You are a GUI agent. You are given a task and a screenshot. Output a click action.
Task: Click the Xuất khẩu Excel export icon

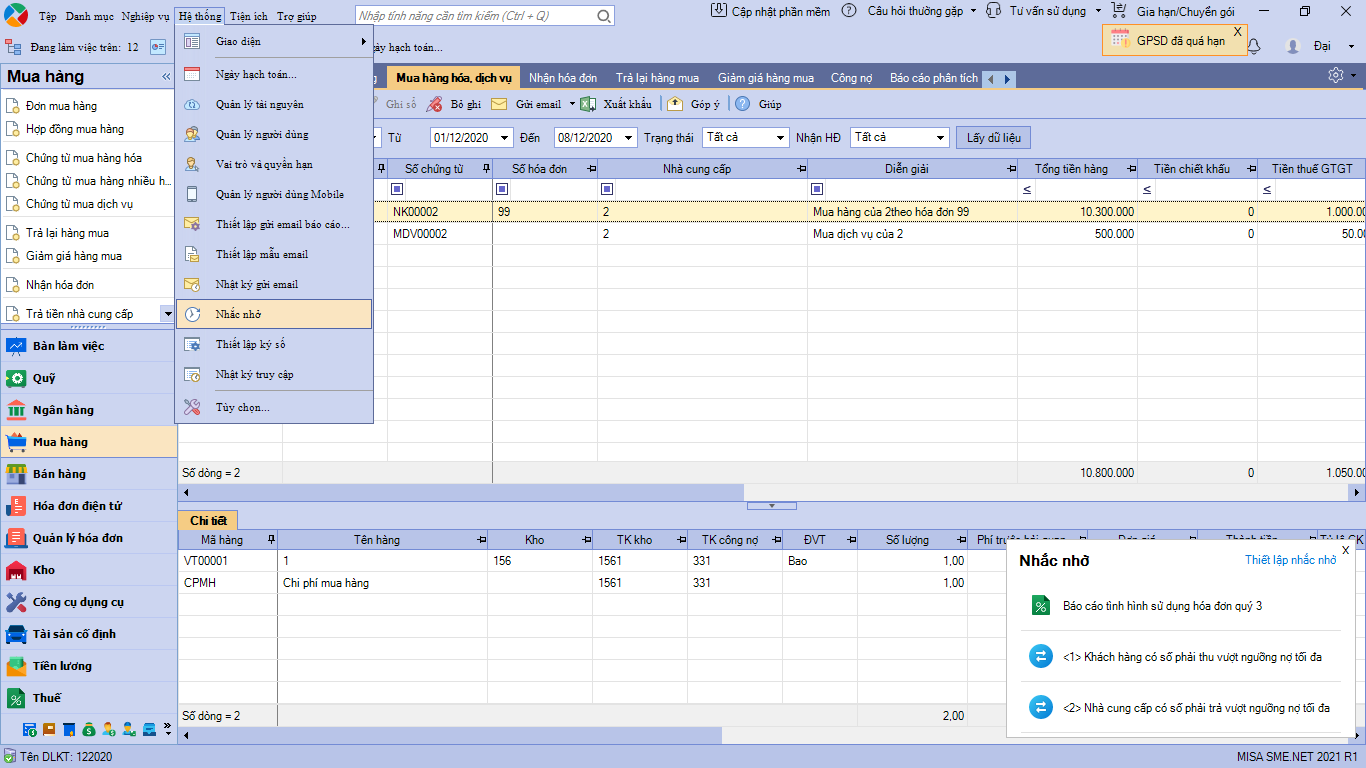pyautogui.click(x=588, y=104)
